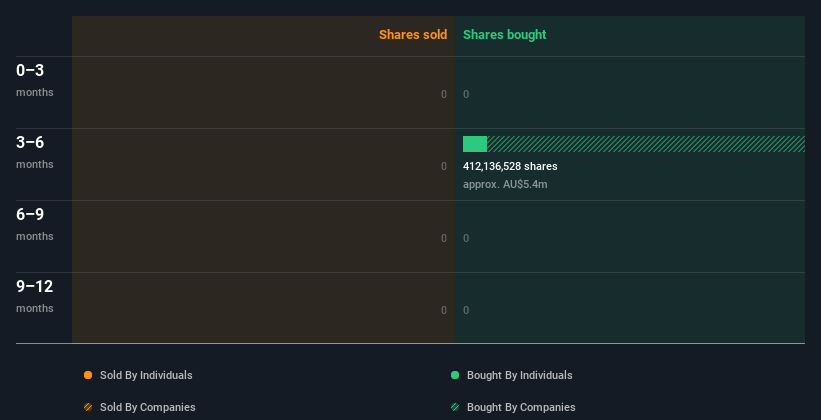Toggle the Bought By Individuals legend label
The height and width of the screenshot is (420, 821).
[519, 375]
